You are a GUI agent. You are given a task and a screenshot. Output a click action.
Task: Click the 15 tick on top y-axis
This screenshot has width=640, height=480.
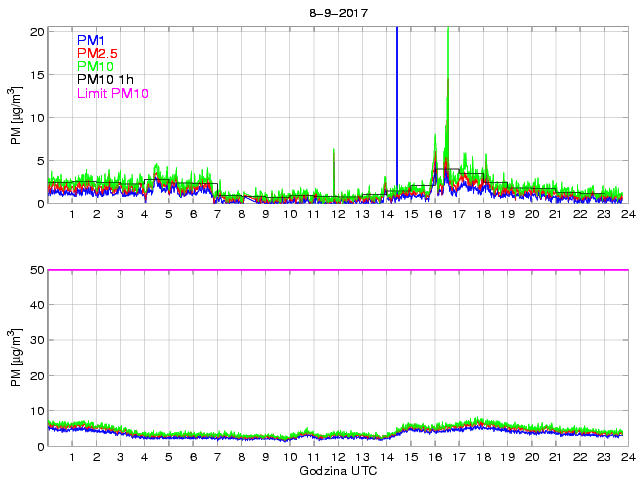point(35,75)
